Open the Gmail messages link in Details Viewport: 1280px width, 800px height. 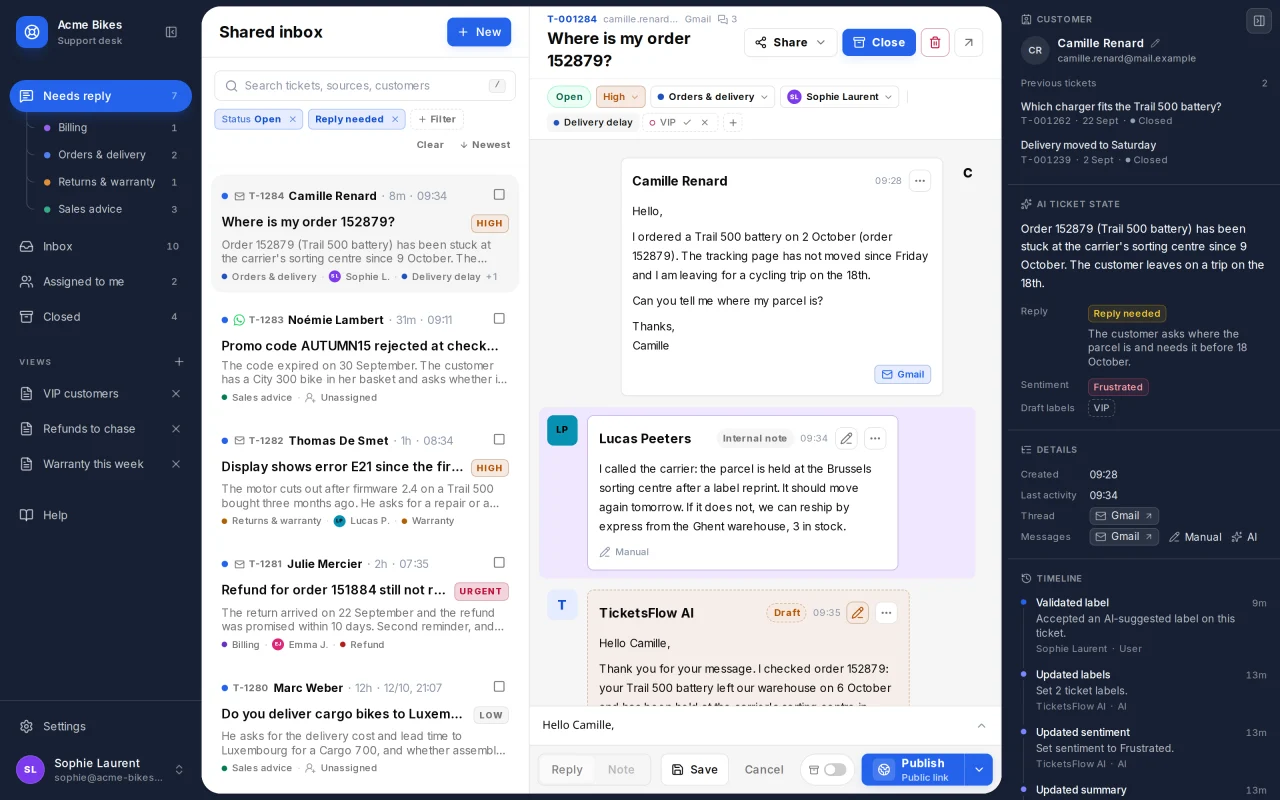[1124, 537]
